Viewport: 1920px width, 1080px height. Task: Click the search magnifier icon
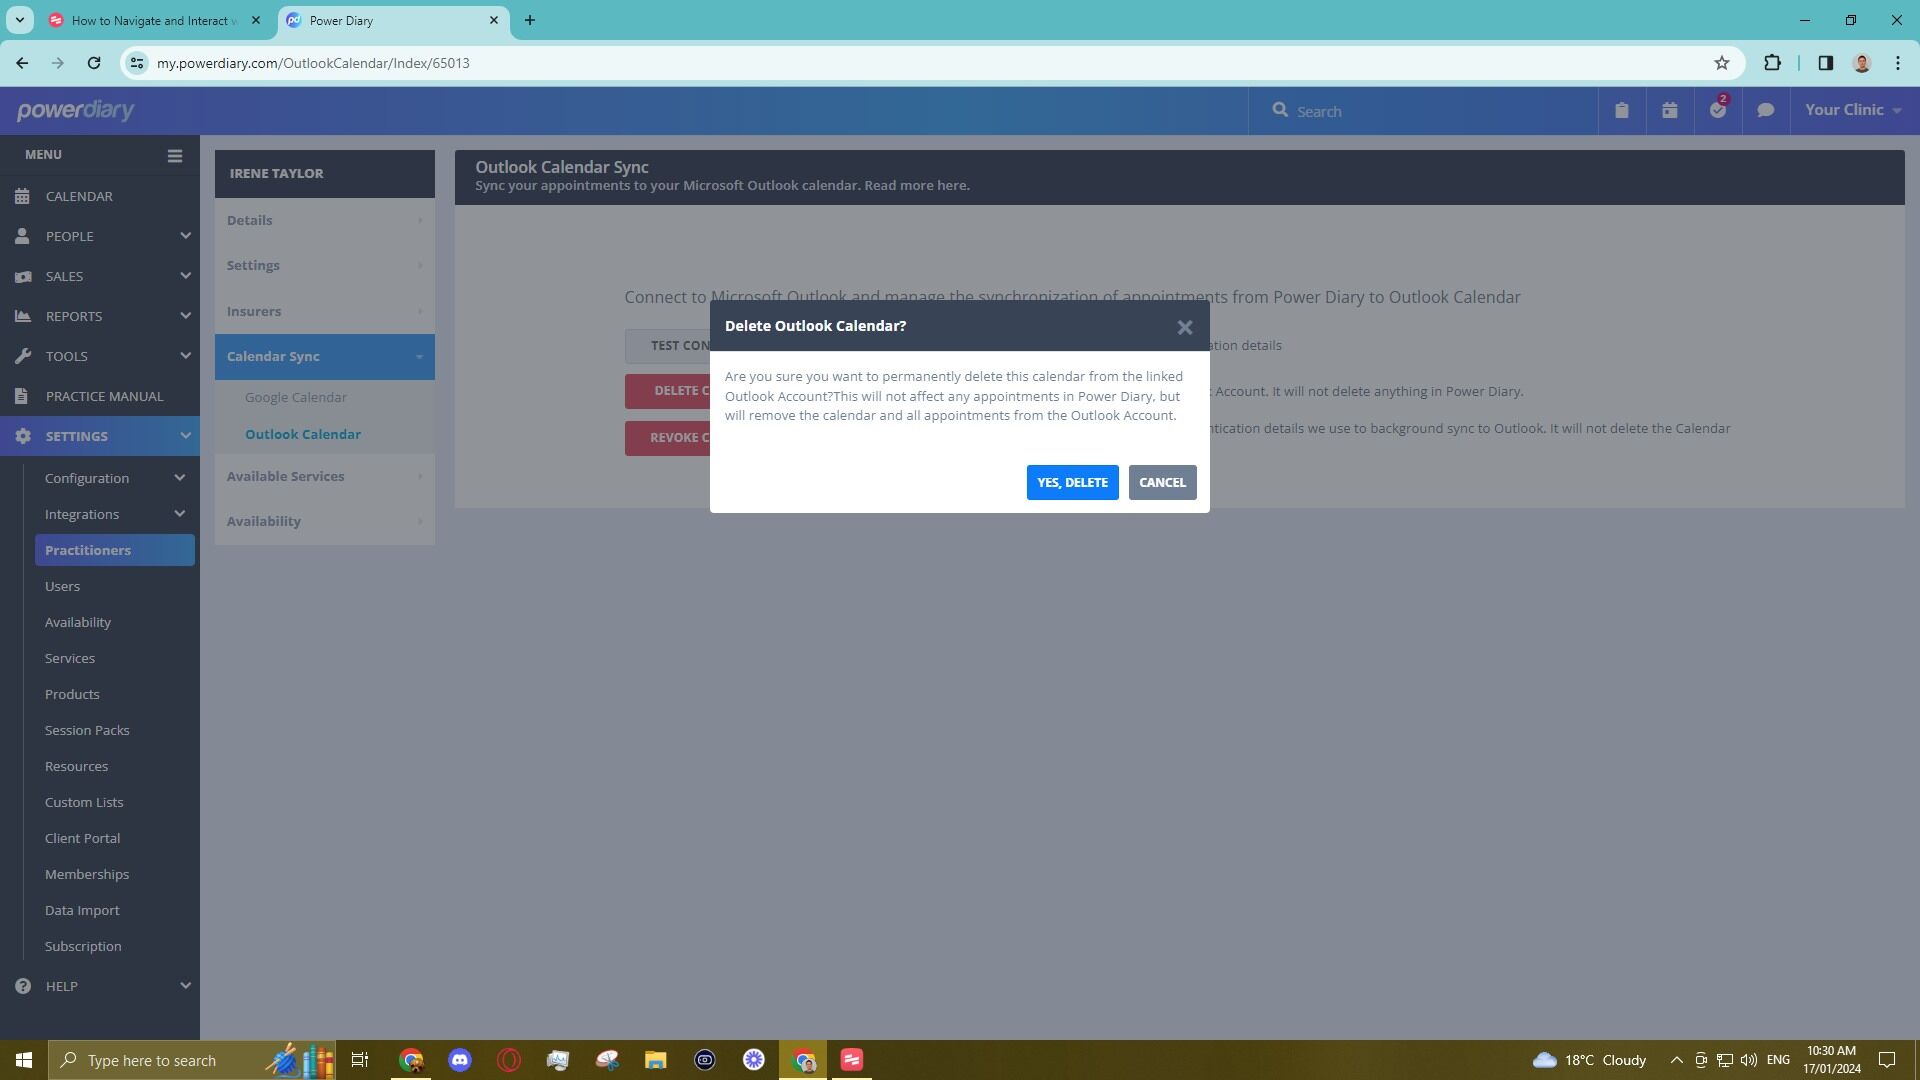tap(1280, 110)
